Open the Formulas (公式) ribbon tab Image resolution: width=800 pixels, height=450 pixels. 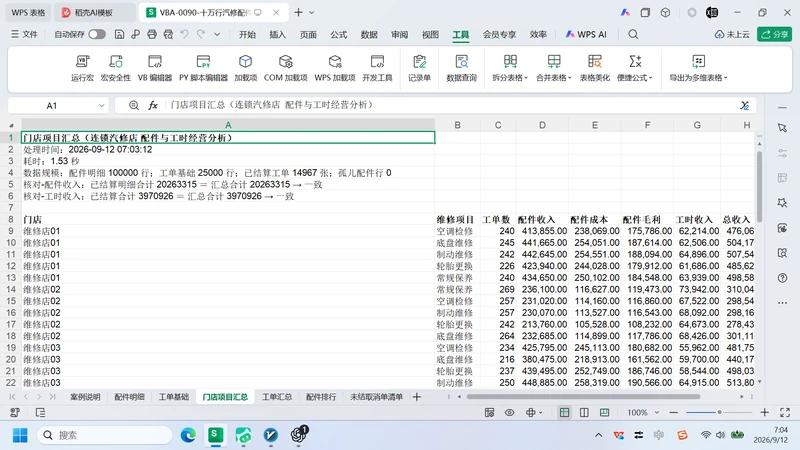(339, 34)
